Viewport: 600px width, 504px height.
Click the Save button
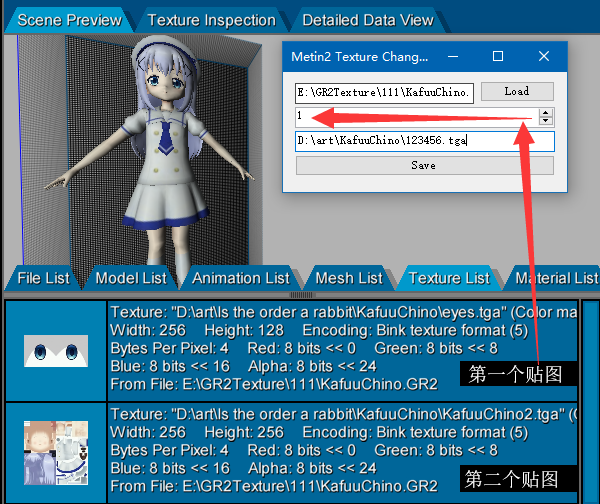[424, 166]
